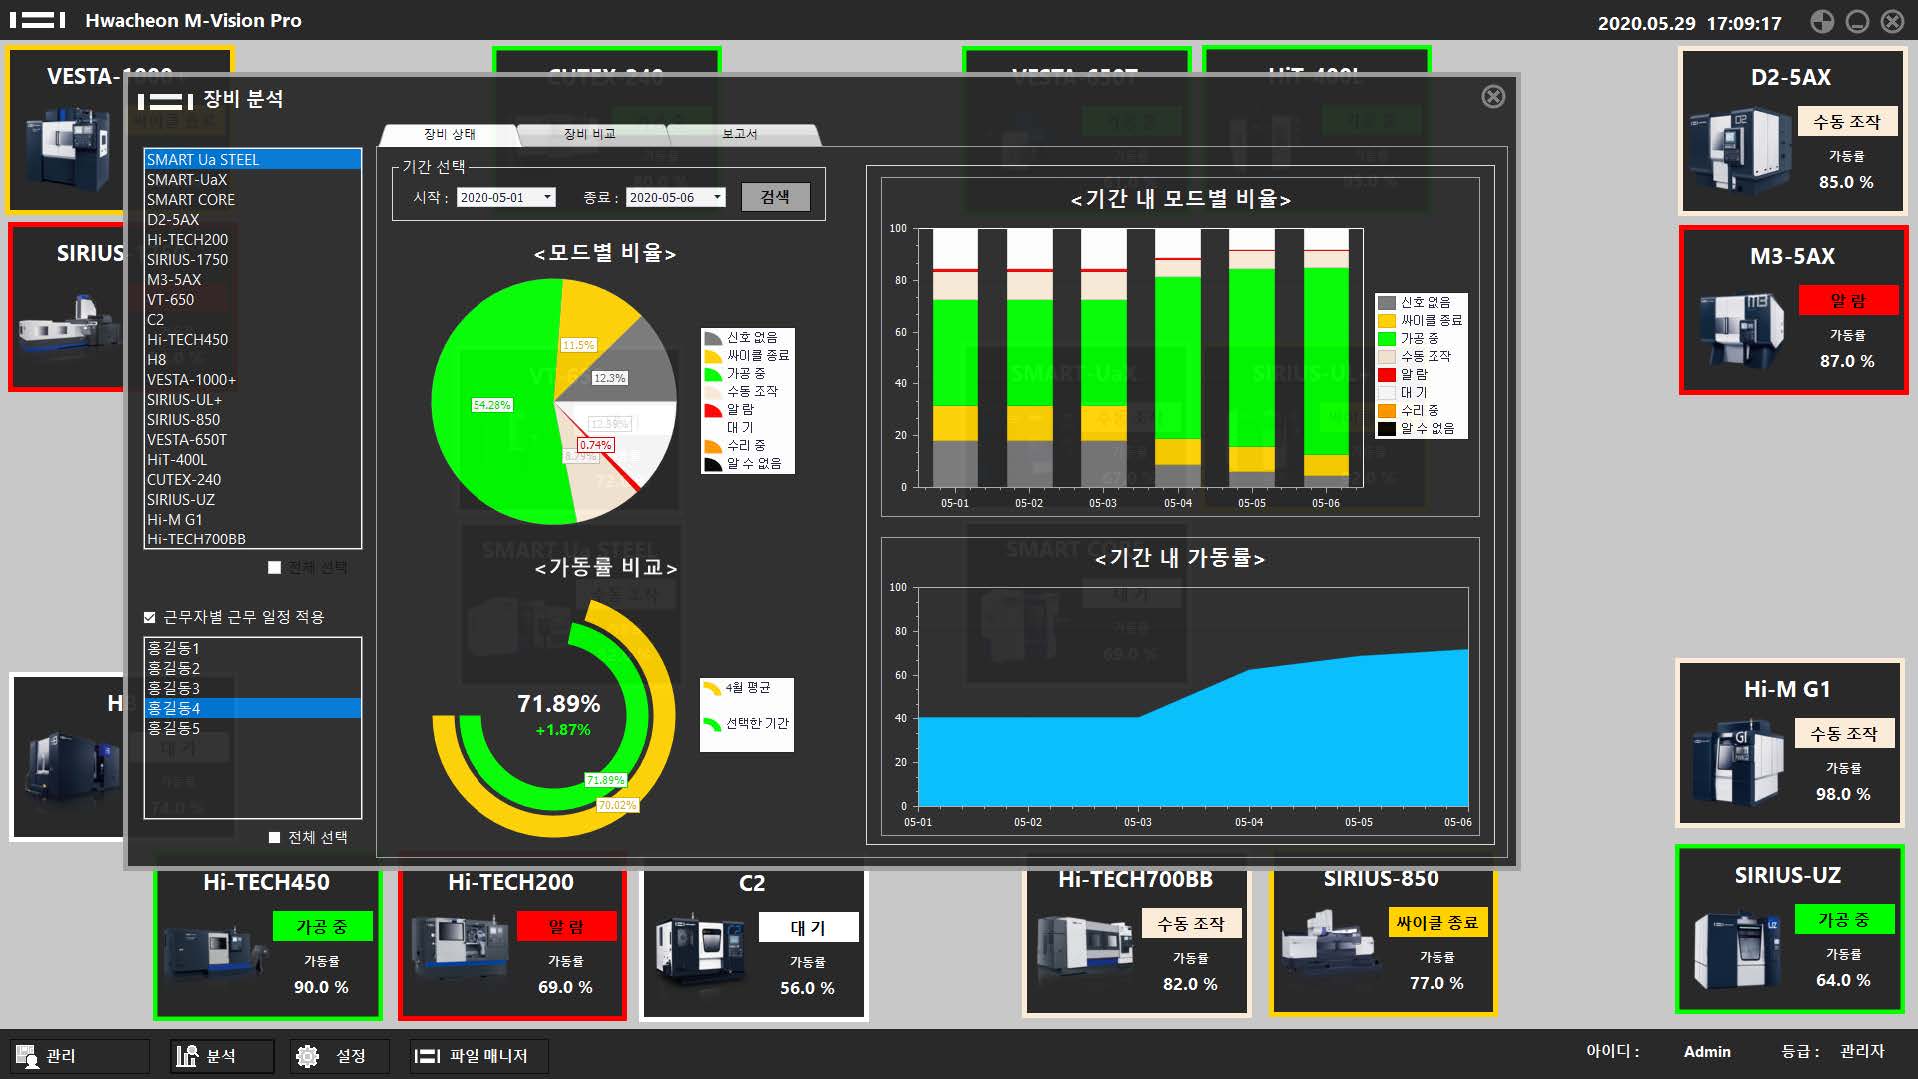
Task: Click the 알람 status on M3-5AX card
Action: click(1847, 301)
